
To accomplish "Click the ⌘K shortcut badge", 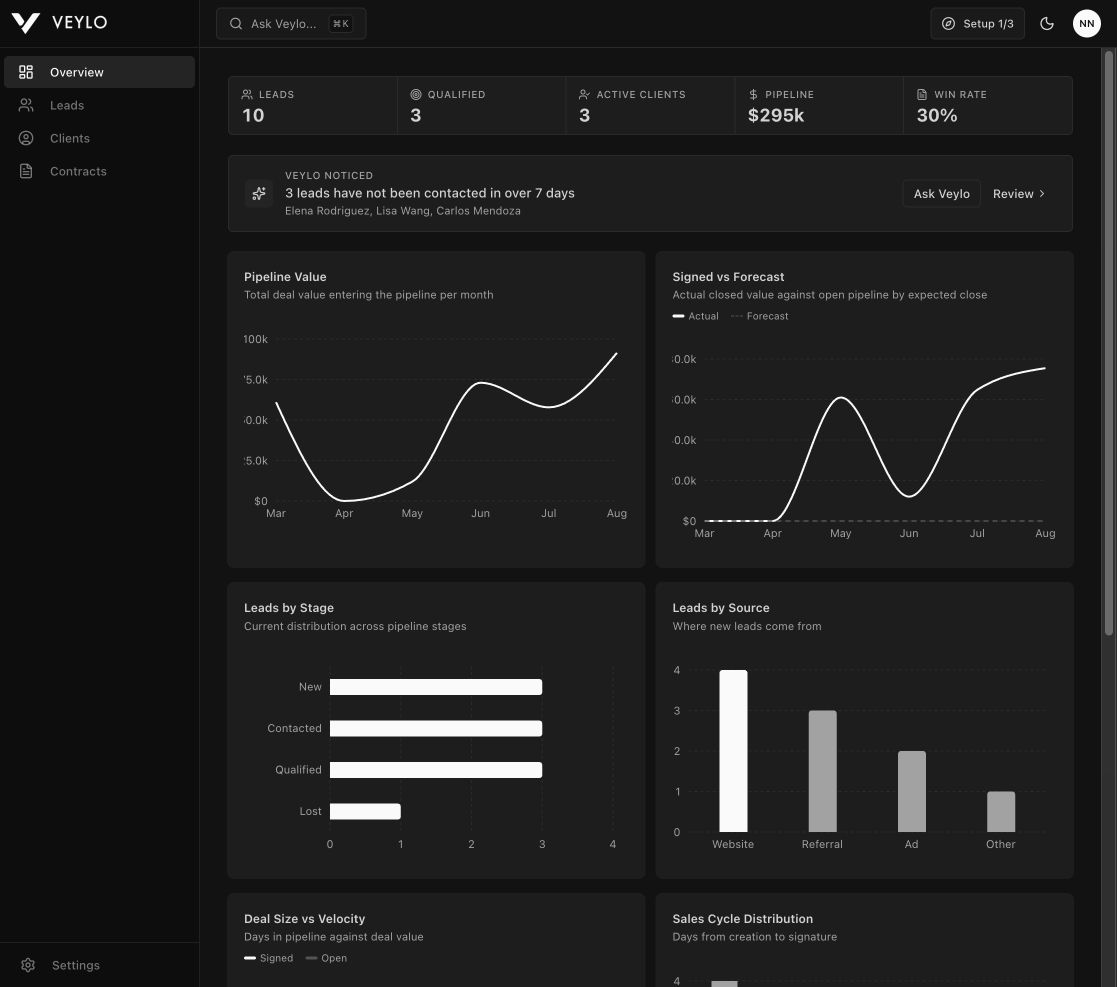I will click(341, 24).
